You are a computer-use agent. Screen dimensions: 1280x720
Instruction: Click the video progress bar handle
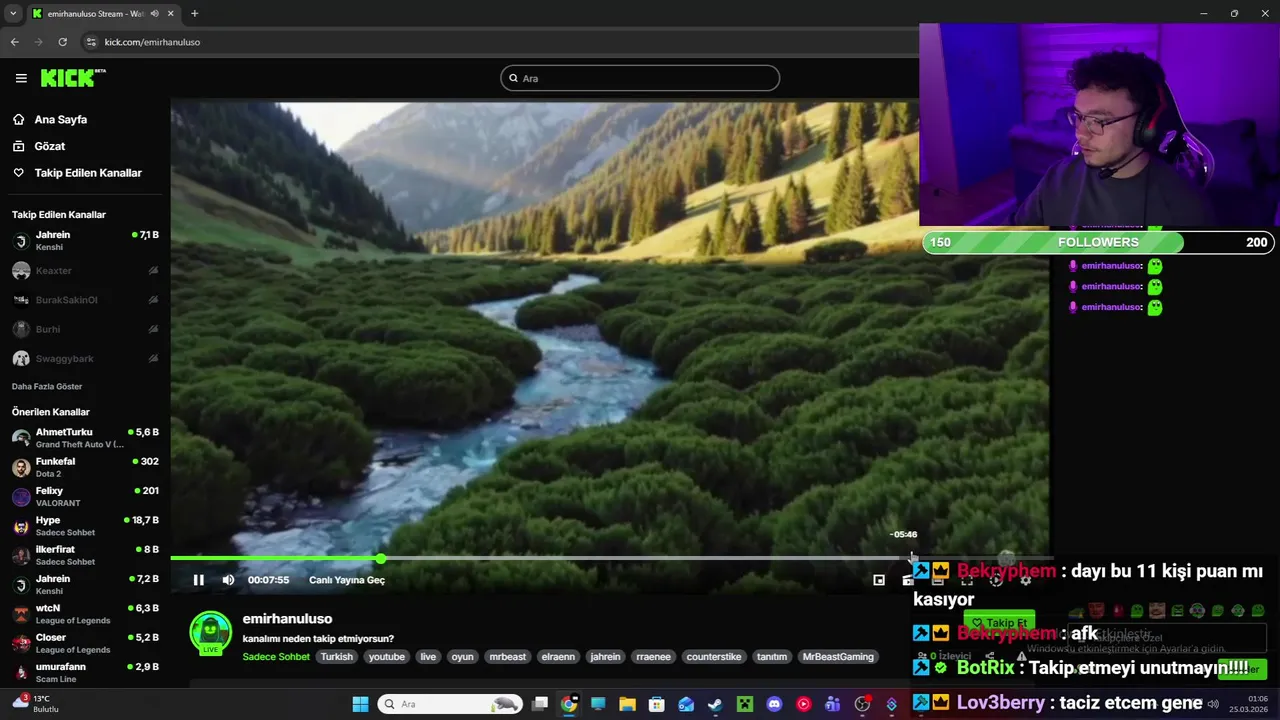381,558
